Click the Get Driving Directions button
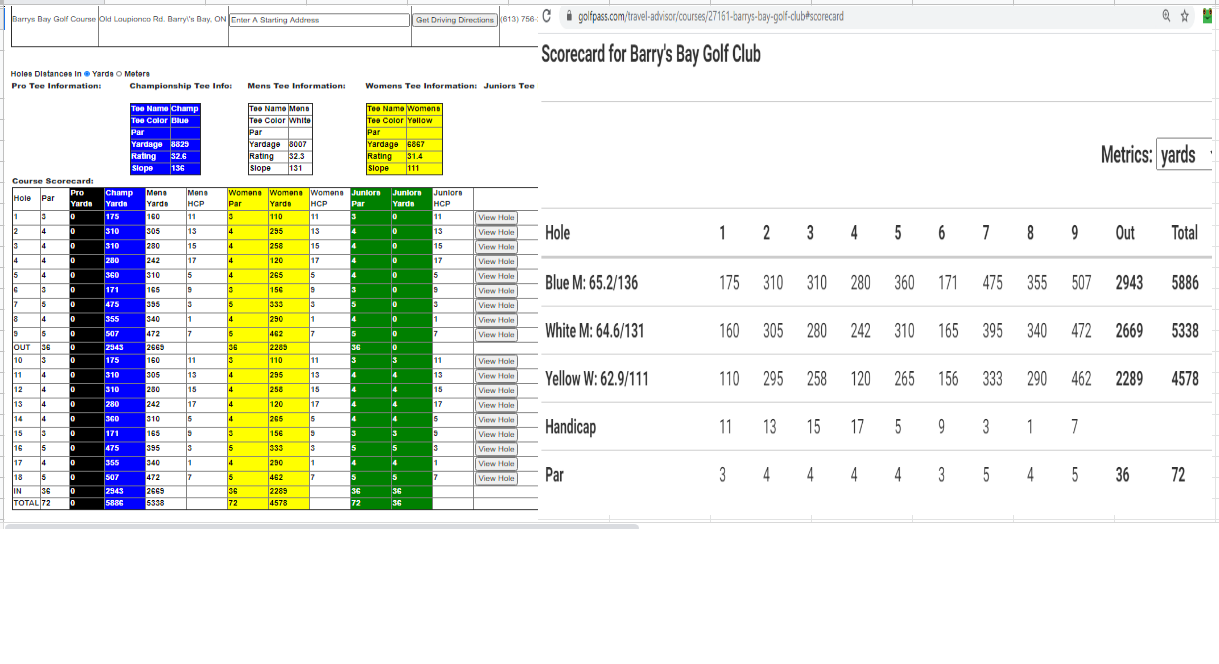 coord(455,20)
